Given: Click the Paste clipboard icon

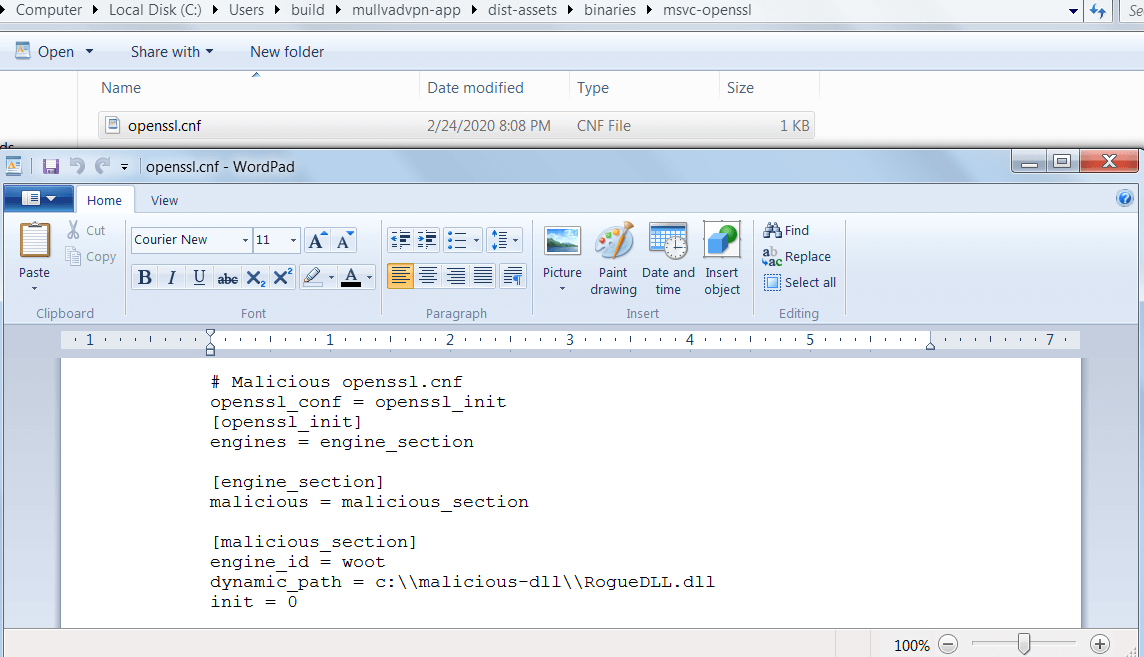Looking at the screenshot, I should [34, 241].
